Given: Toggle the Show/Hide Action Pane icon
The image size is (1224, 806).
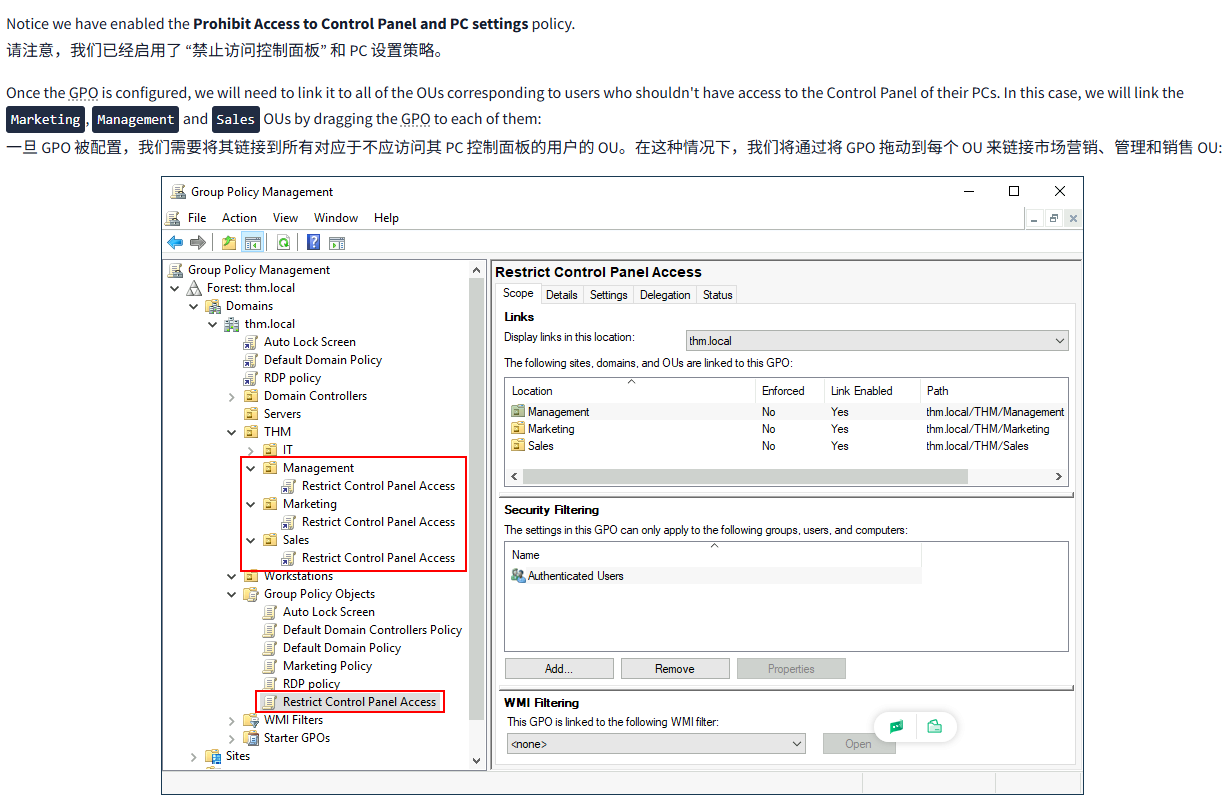Looking at the screenshot, I should point(337,242).
